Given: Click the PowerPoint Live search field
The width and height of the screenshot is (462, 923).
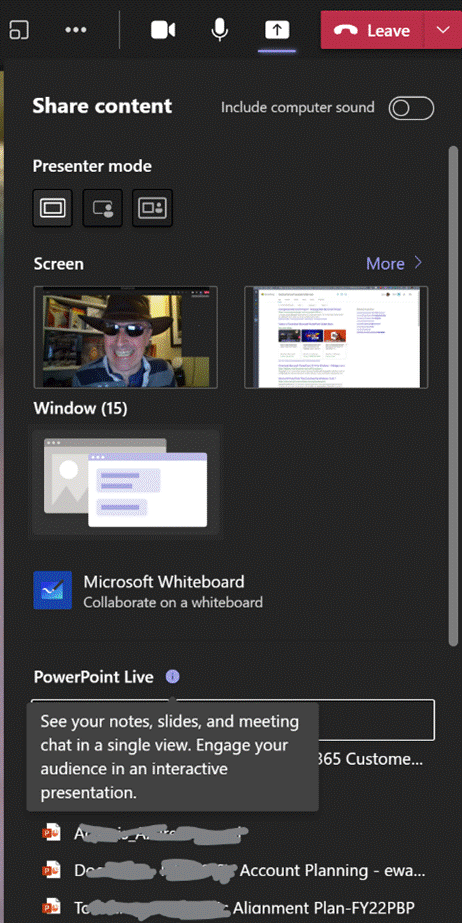Looking at the screenshot, I should tap(233, 719).
